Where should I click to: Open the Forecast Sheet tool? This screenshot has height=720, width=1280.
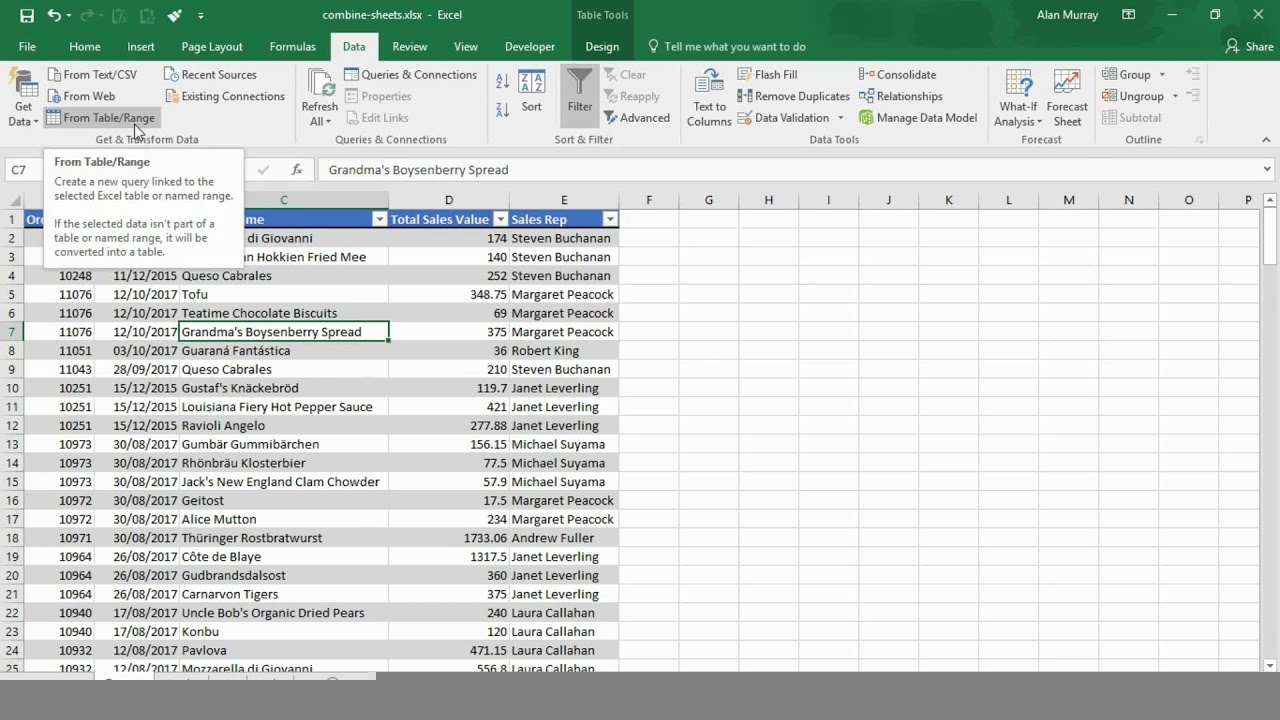pos(1067,97)
